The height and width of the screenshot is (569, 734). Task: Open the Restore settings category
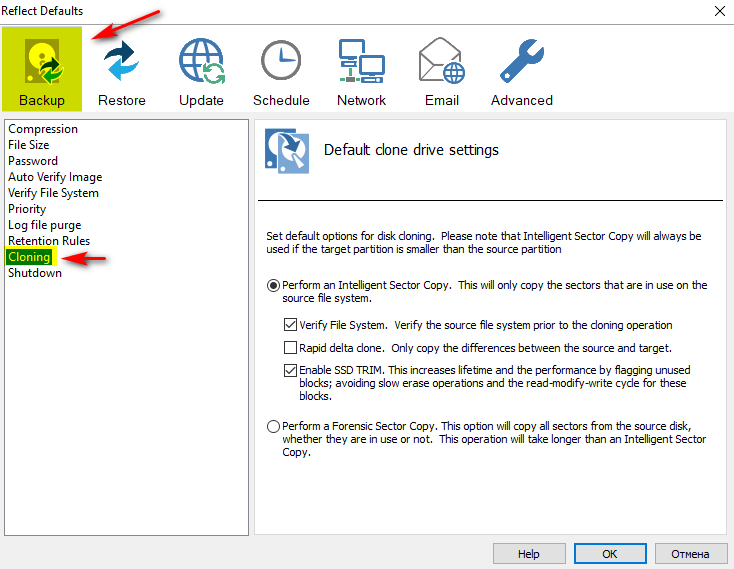pyautogui.click(x=122, y=73)
